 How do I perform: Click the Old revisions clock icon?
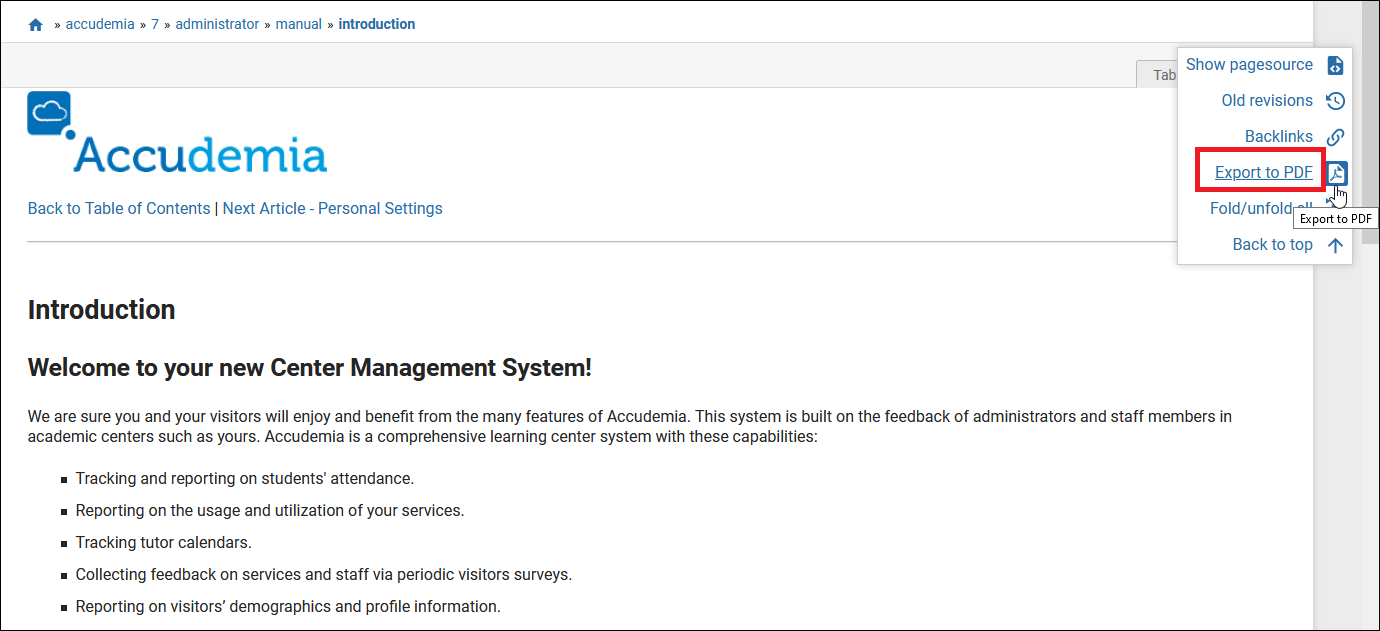[1335, 101]
